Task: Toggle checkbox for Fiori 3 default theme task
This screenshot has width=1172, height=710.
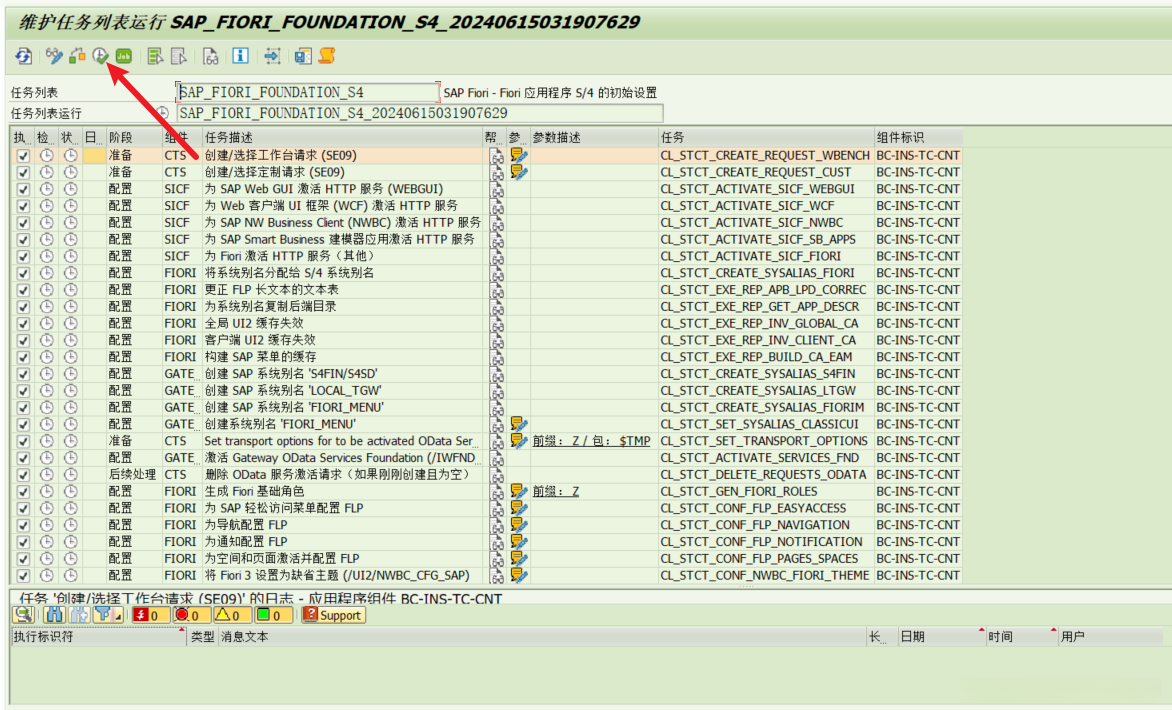Action: pos(23,575)
